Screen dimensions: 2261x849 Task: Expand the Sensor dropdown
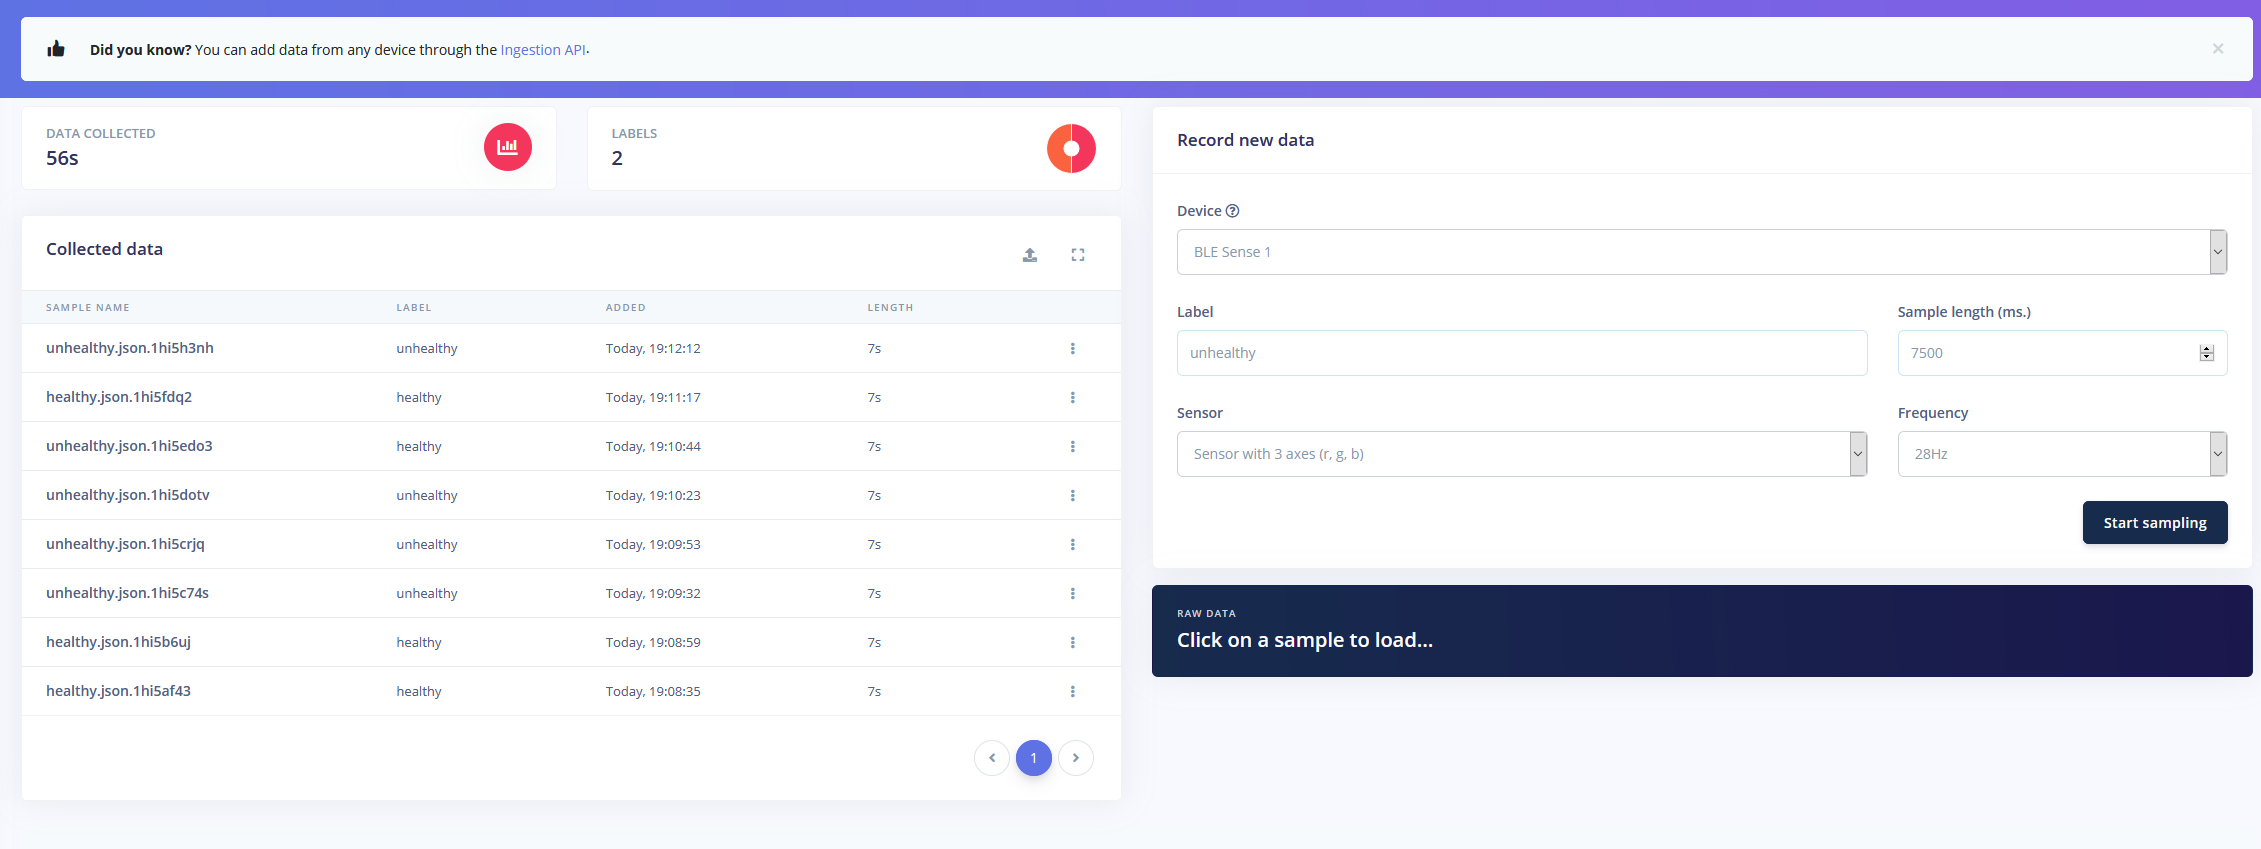pos(1521,454)
